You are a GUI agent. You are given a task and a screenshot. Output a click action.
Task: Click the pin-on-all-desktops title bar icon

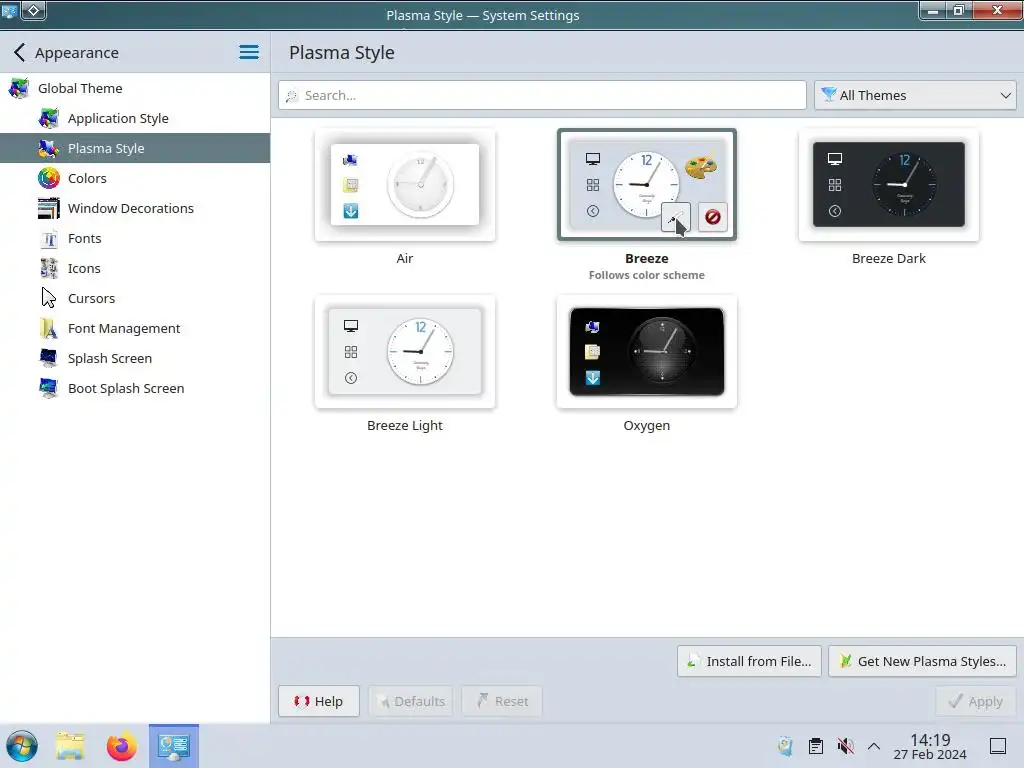click(33, 10)
